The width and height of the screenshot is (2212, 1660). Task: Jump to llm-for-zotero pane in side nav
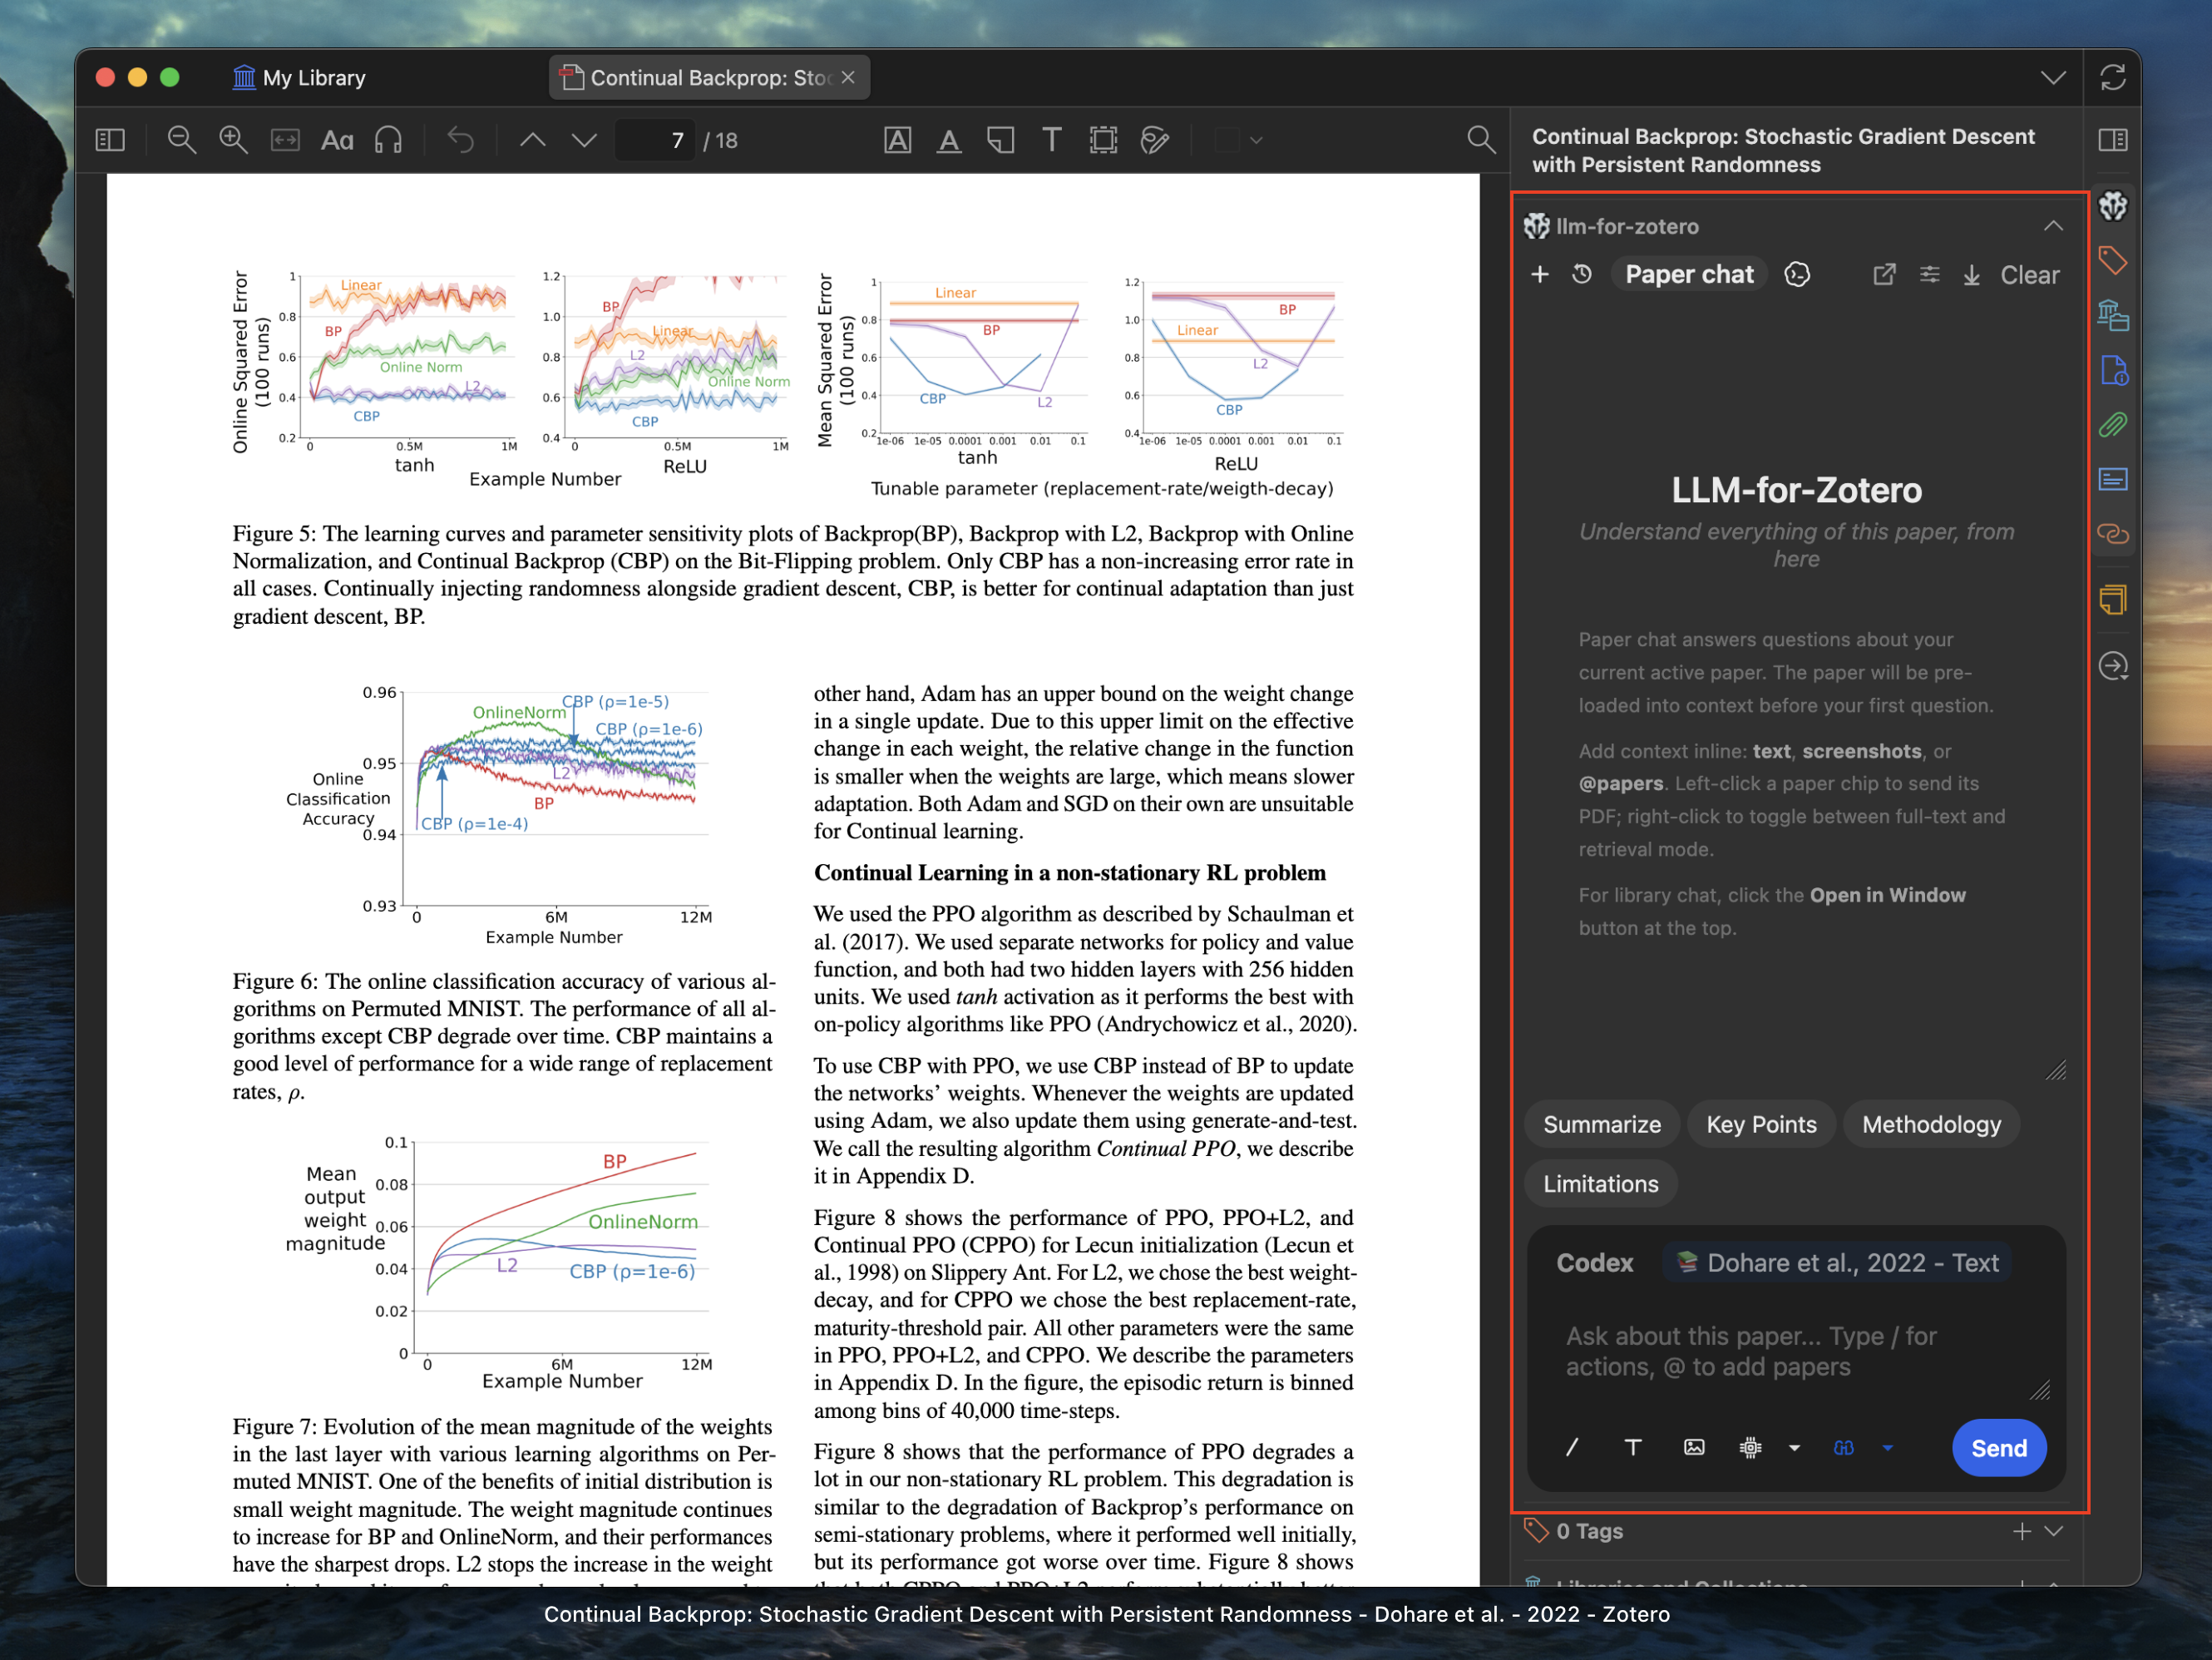(2113, 206)
